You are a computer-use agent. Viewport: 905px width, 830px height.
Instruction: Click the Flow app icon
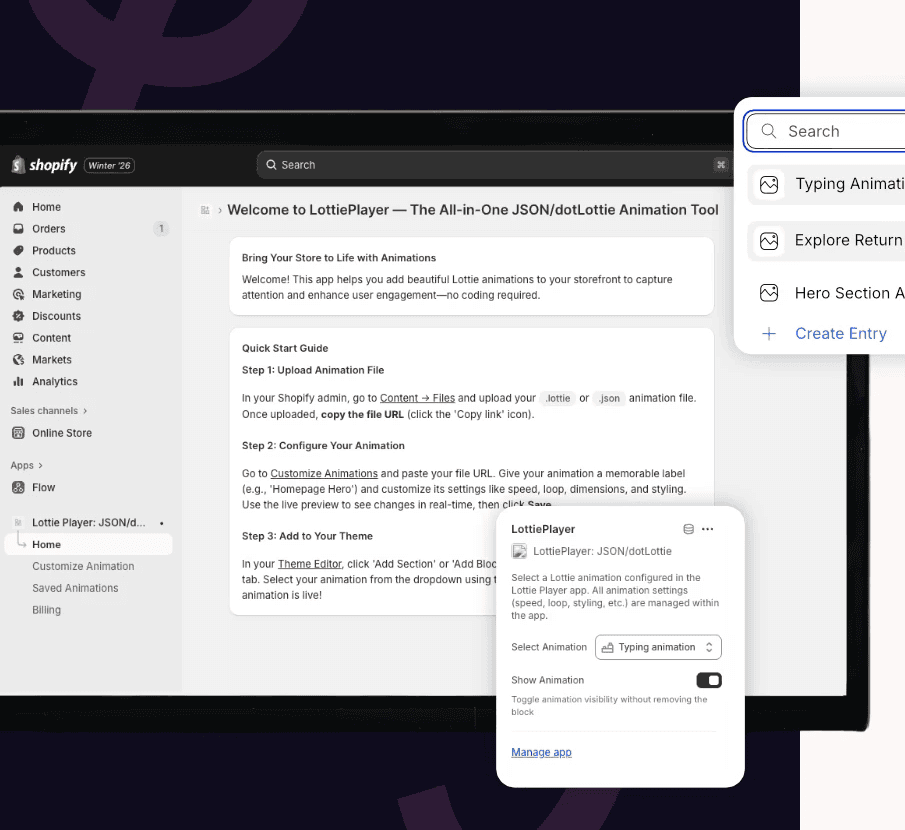pos(18,488)
